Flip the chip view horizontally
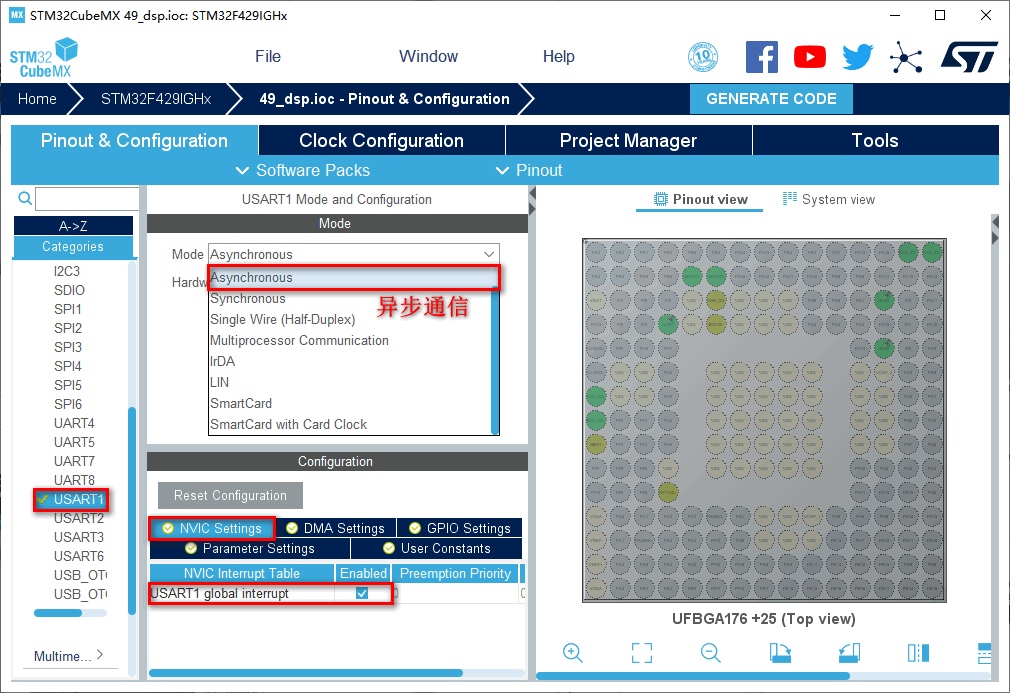Image resolution: width=1010 pixels, height=693 pixels. pos(918,653)
